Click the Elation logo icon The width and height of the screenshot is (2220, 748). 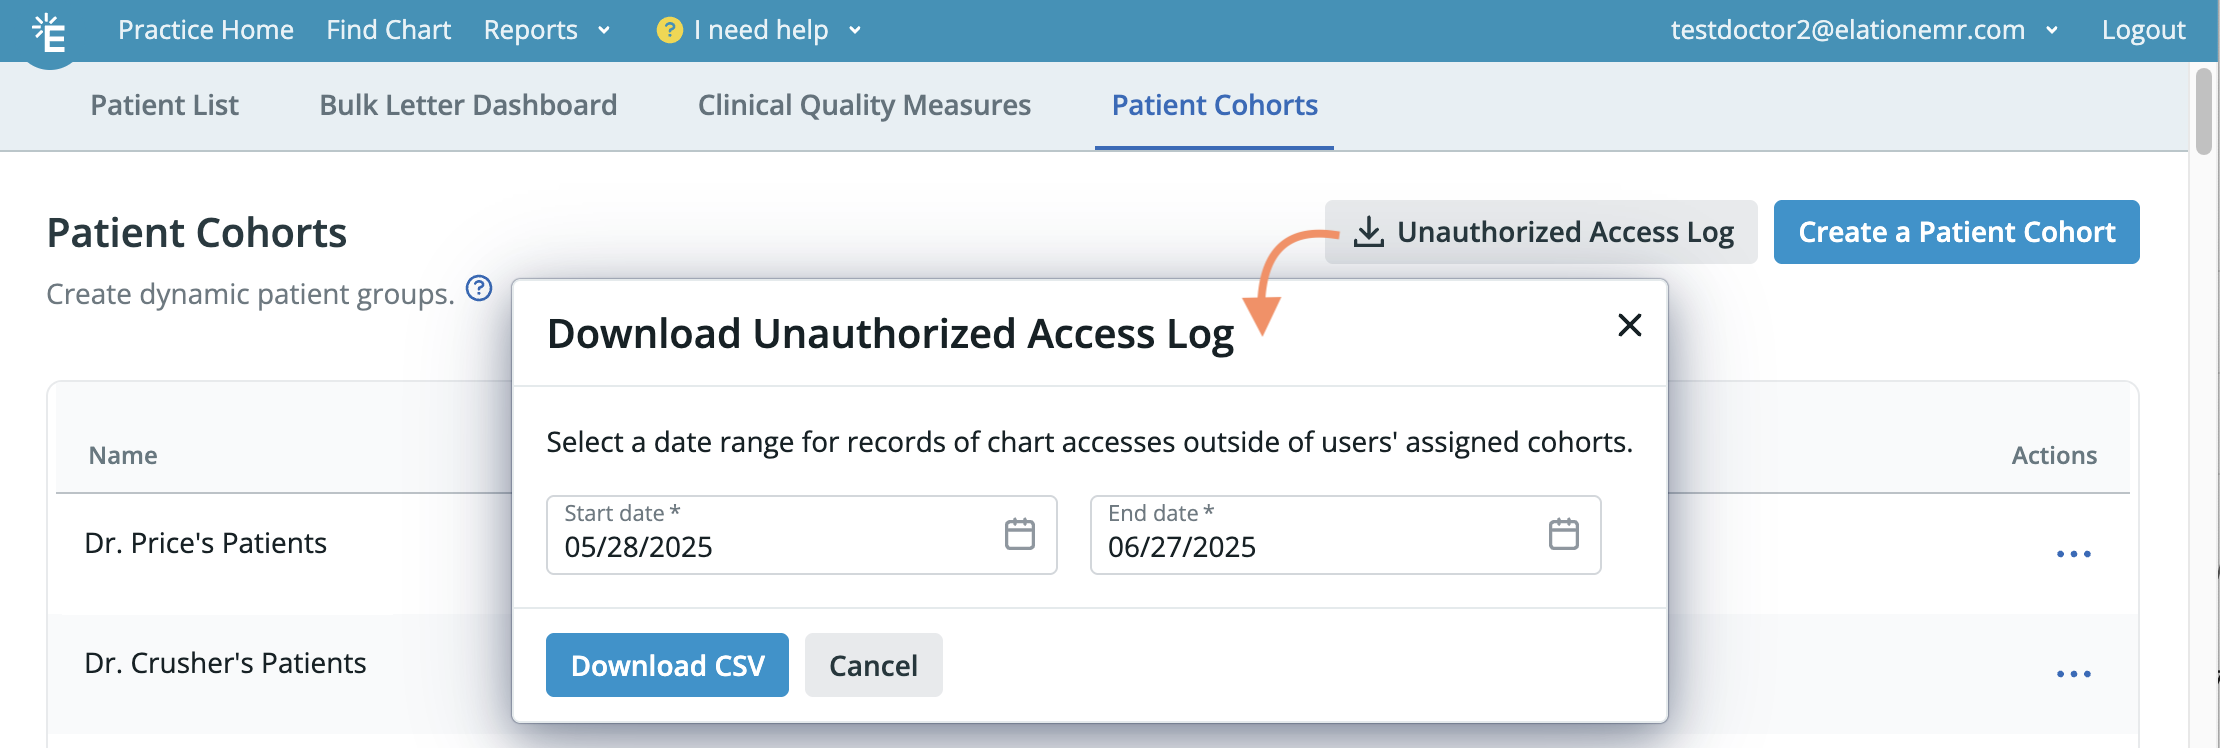pos(49,33)
